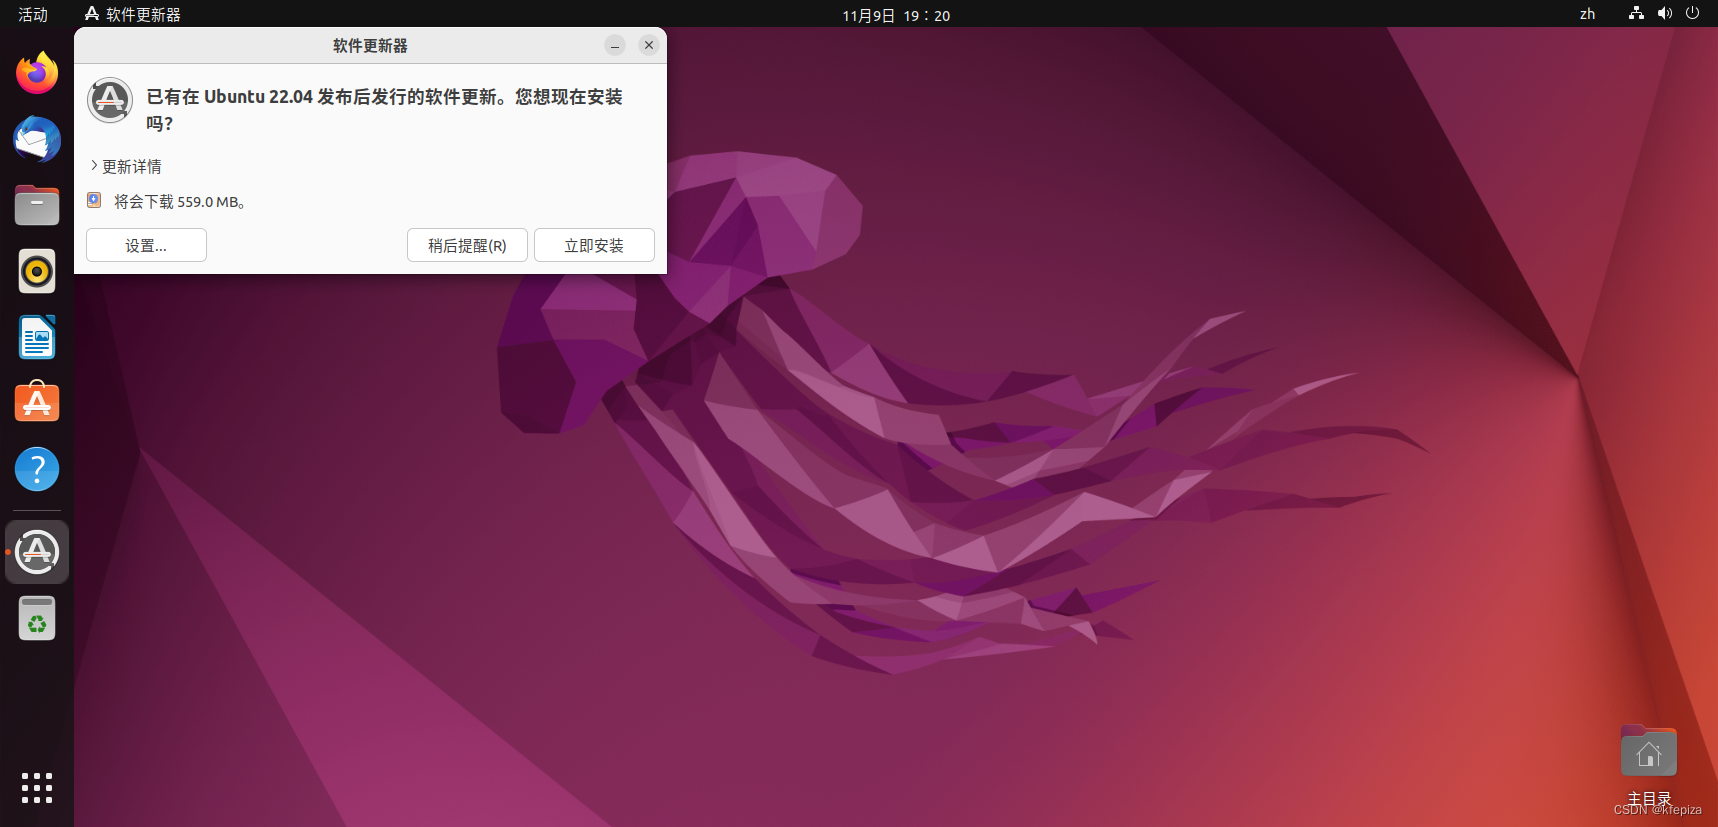The height and width of the screenshot is (827, 1718).
Task: Open Rhythmbox music player in dock
Action: (x=37, y=271)
